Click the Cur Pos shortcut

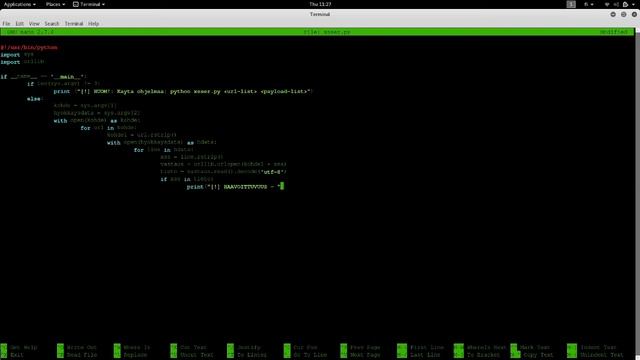tap(300, 347)
